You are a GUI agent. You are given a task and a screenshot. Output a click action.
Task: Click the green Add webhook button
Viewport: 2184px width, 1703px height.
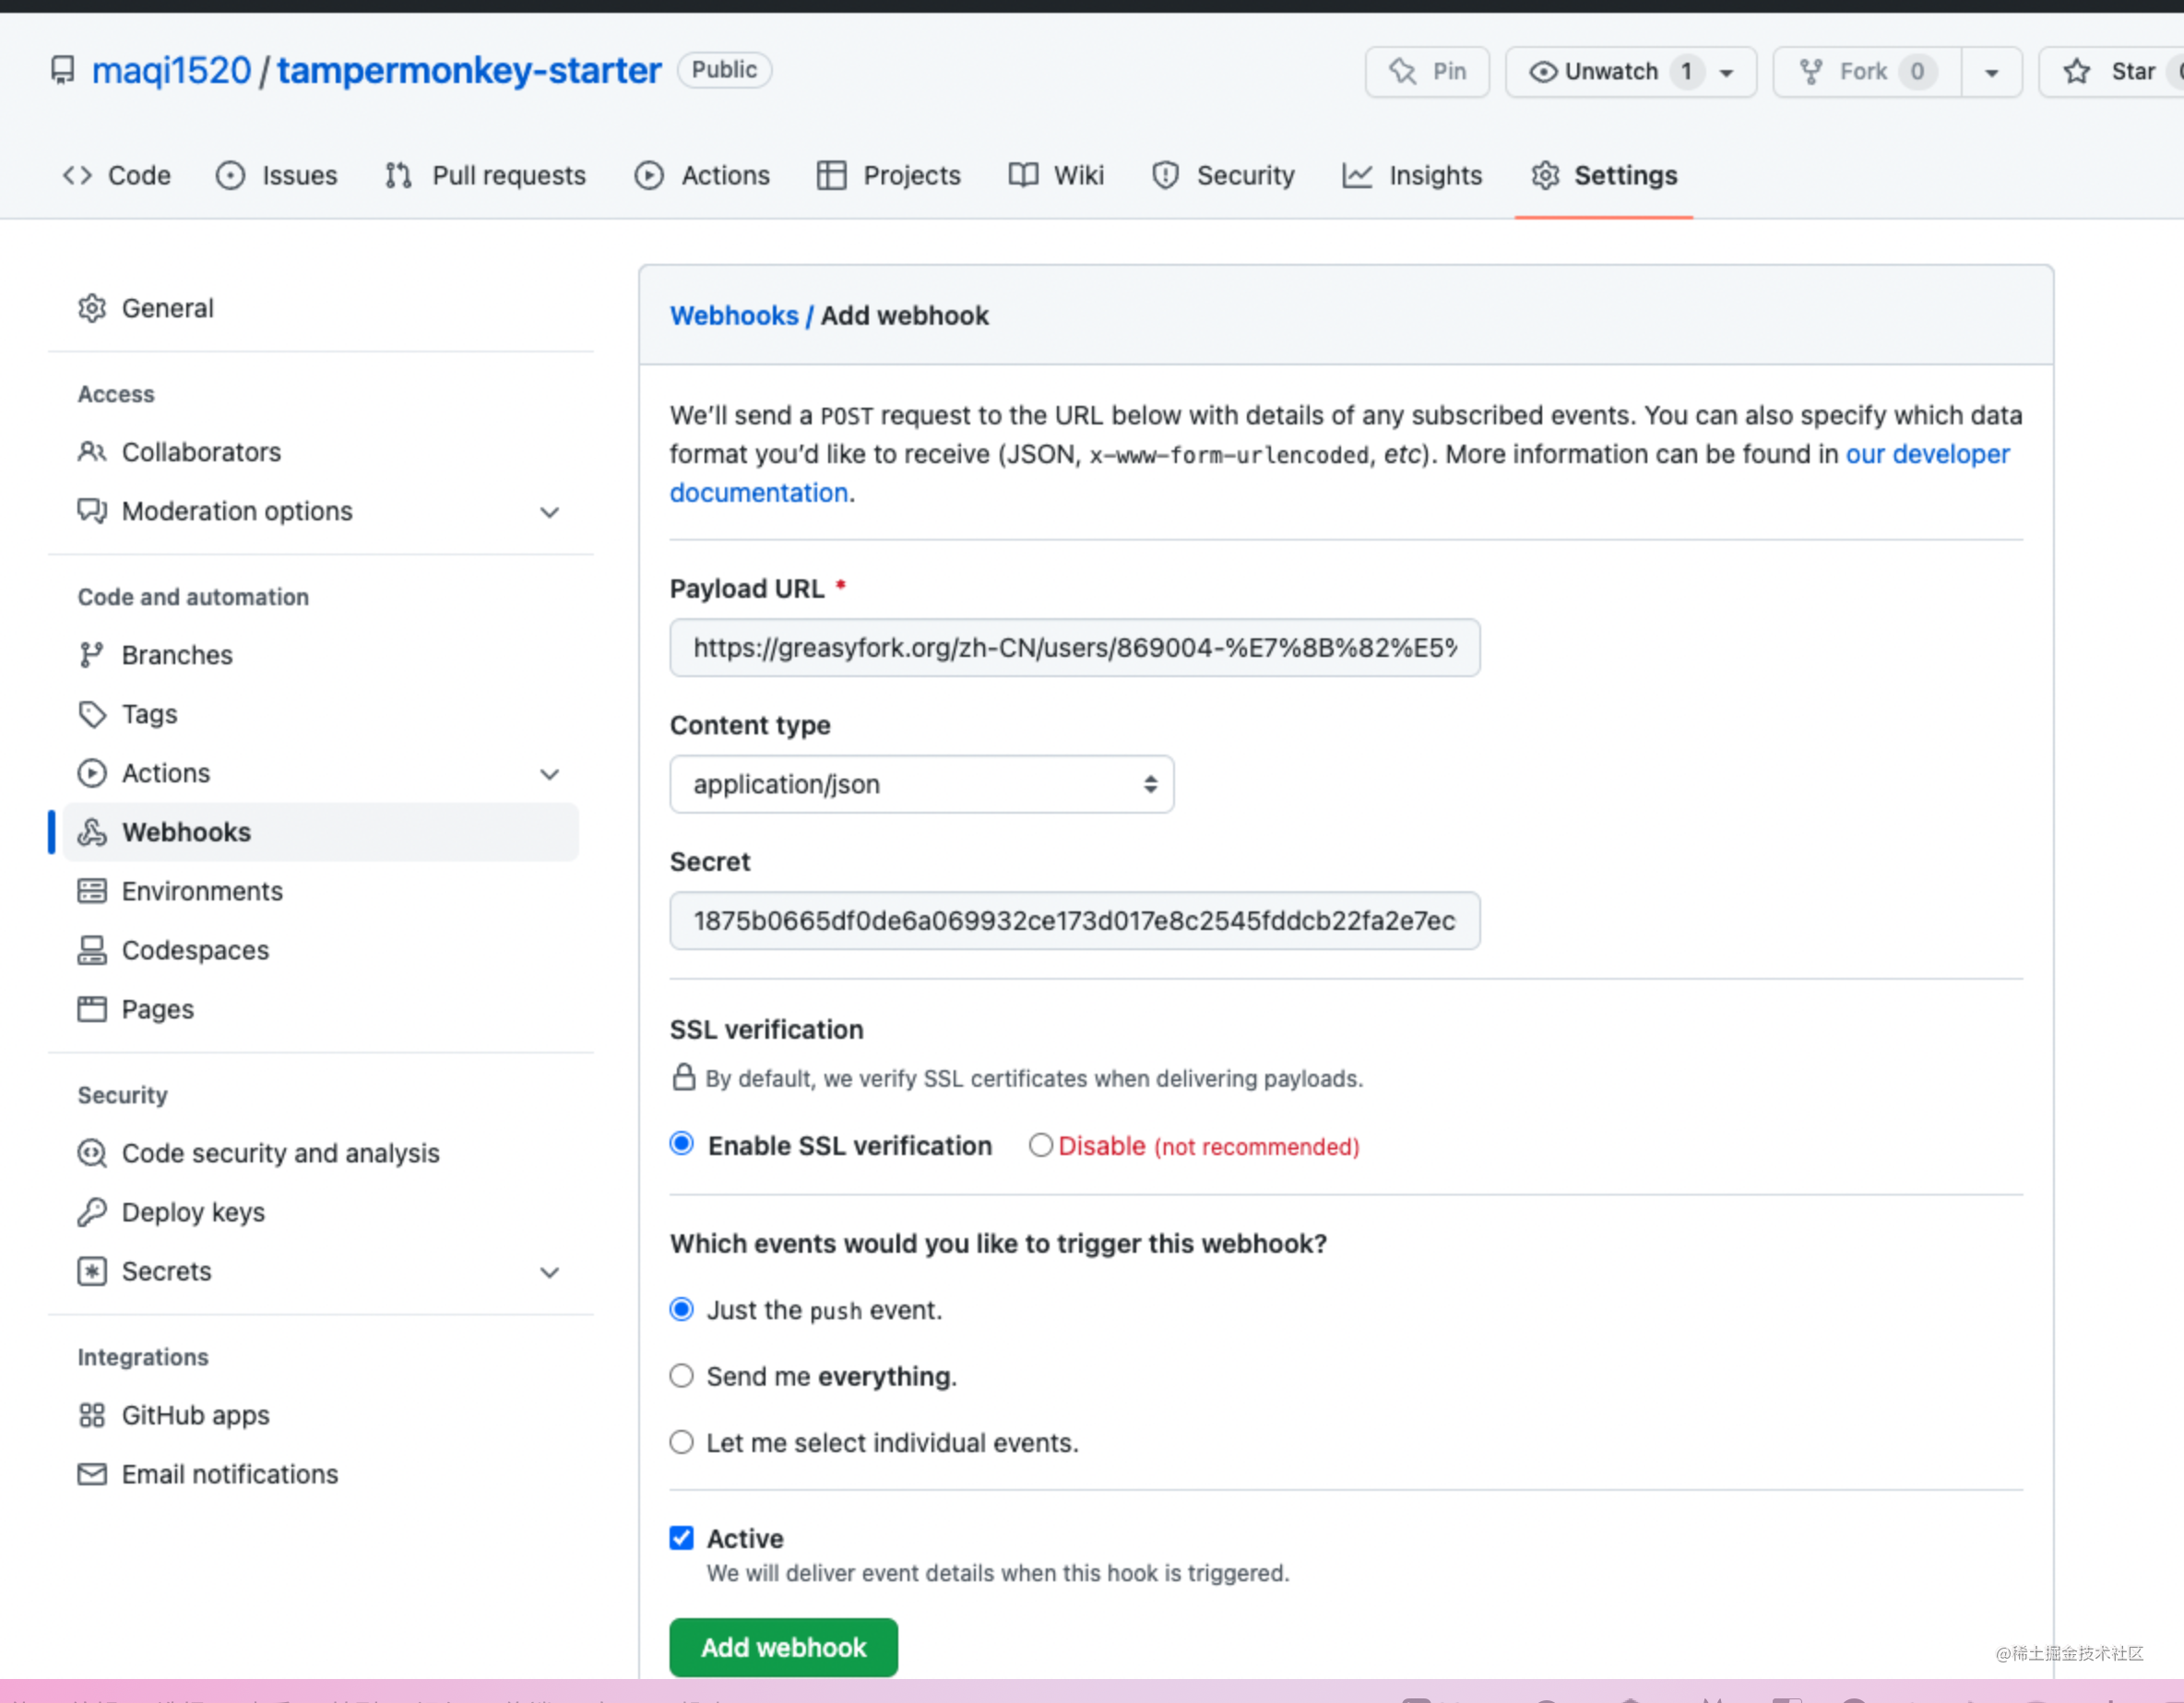pyautogui.click(x=784, y=1647)
